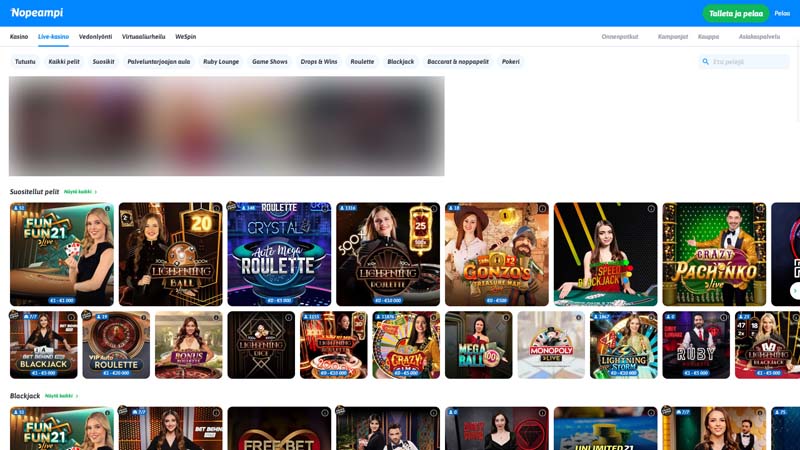Expand Blackjack section with Näytä kaikki
Image resolution: width=800 pixels, height=450 pixels.
(61, 396)
